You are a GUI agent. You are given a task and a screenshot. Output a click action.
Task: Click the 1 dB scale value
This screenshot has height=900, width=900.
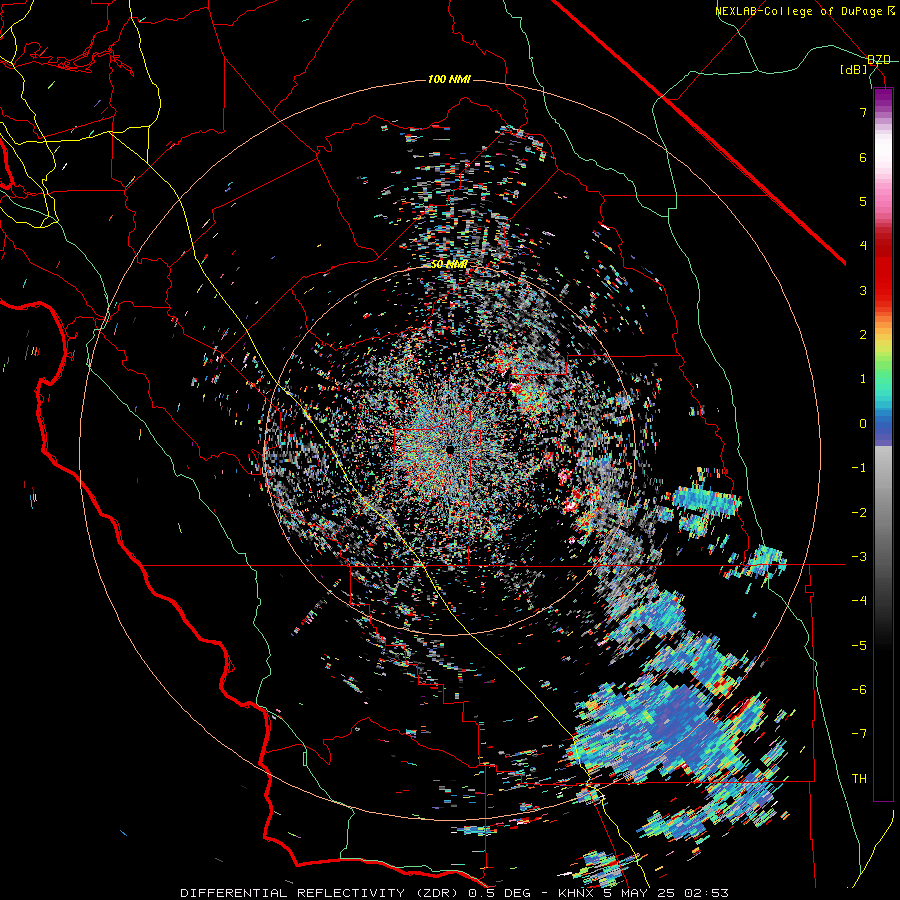(863, 379)
